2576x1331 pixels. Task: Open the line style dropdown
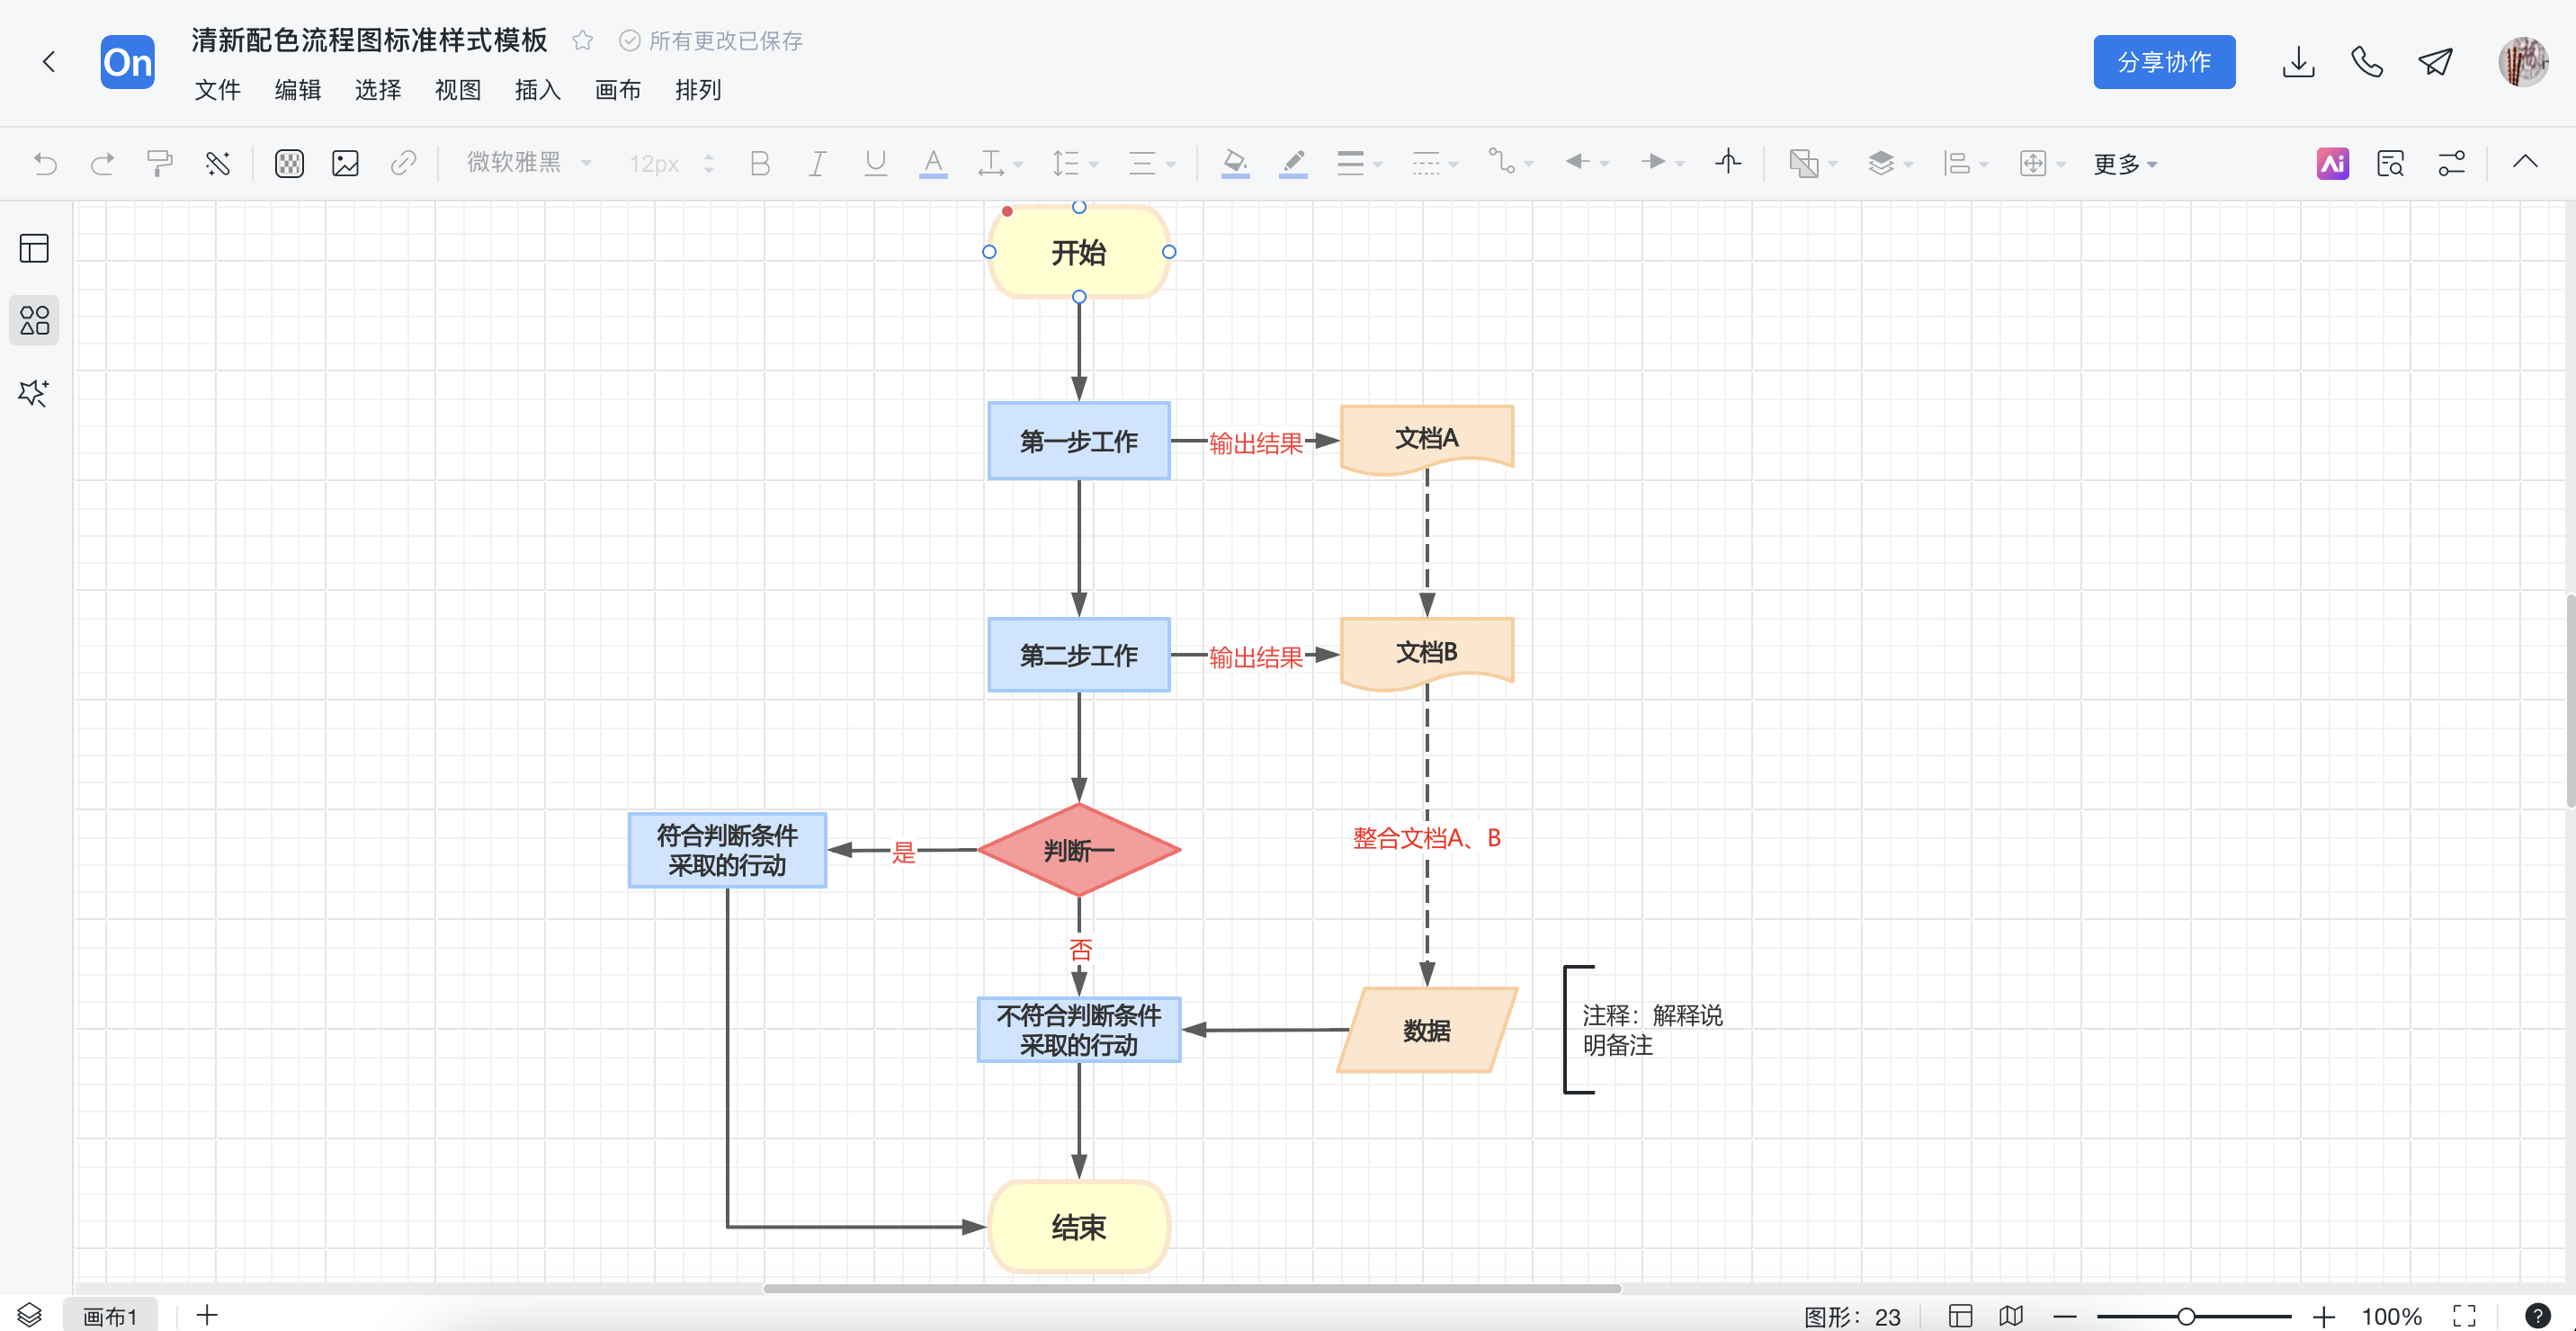1434,163
